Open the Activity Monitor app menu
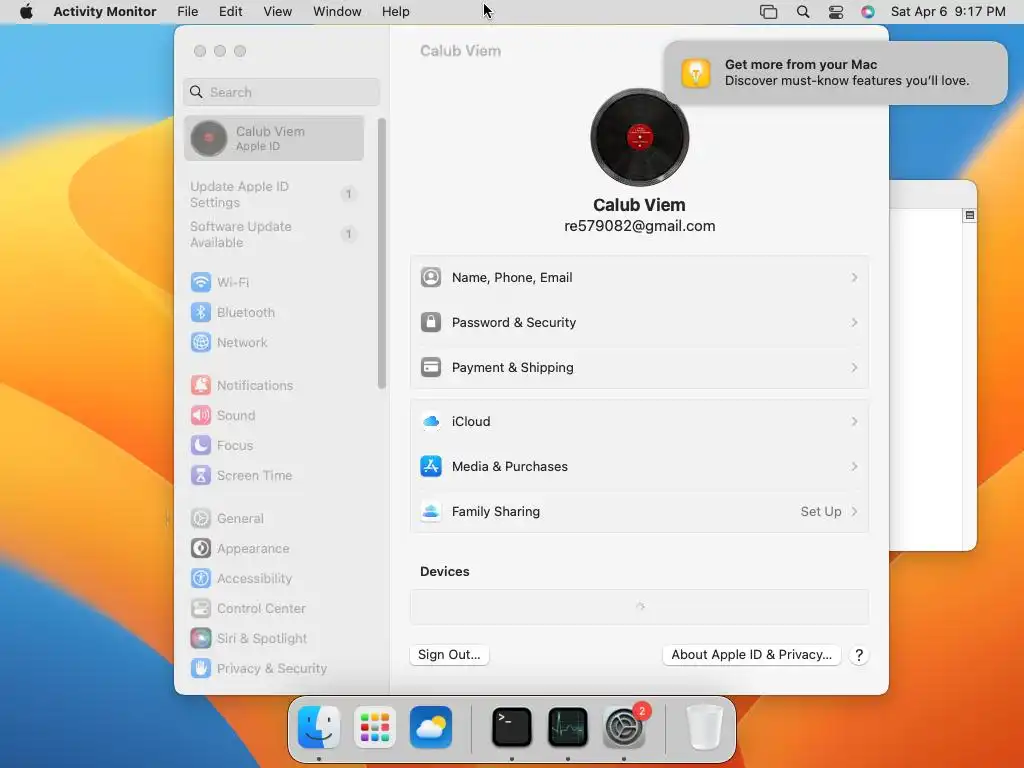 tap(104, 12)
